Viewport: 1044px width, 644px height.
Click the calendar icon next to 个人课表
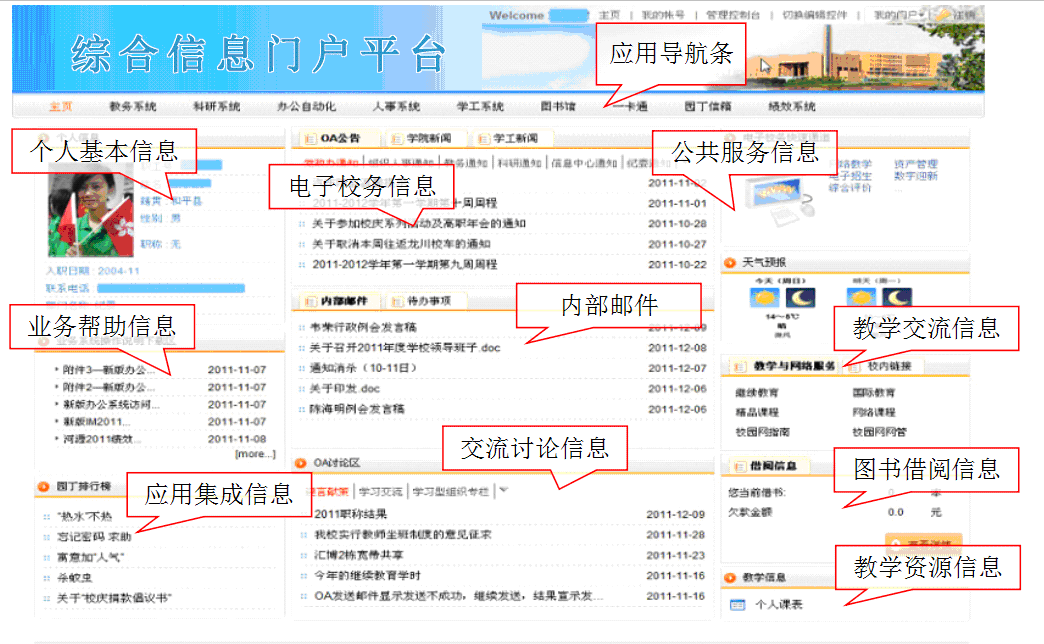pos(738,605)
